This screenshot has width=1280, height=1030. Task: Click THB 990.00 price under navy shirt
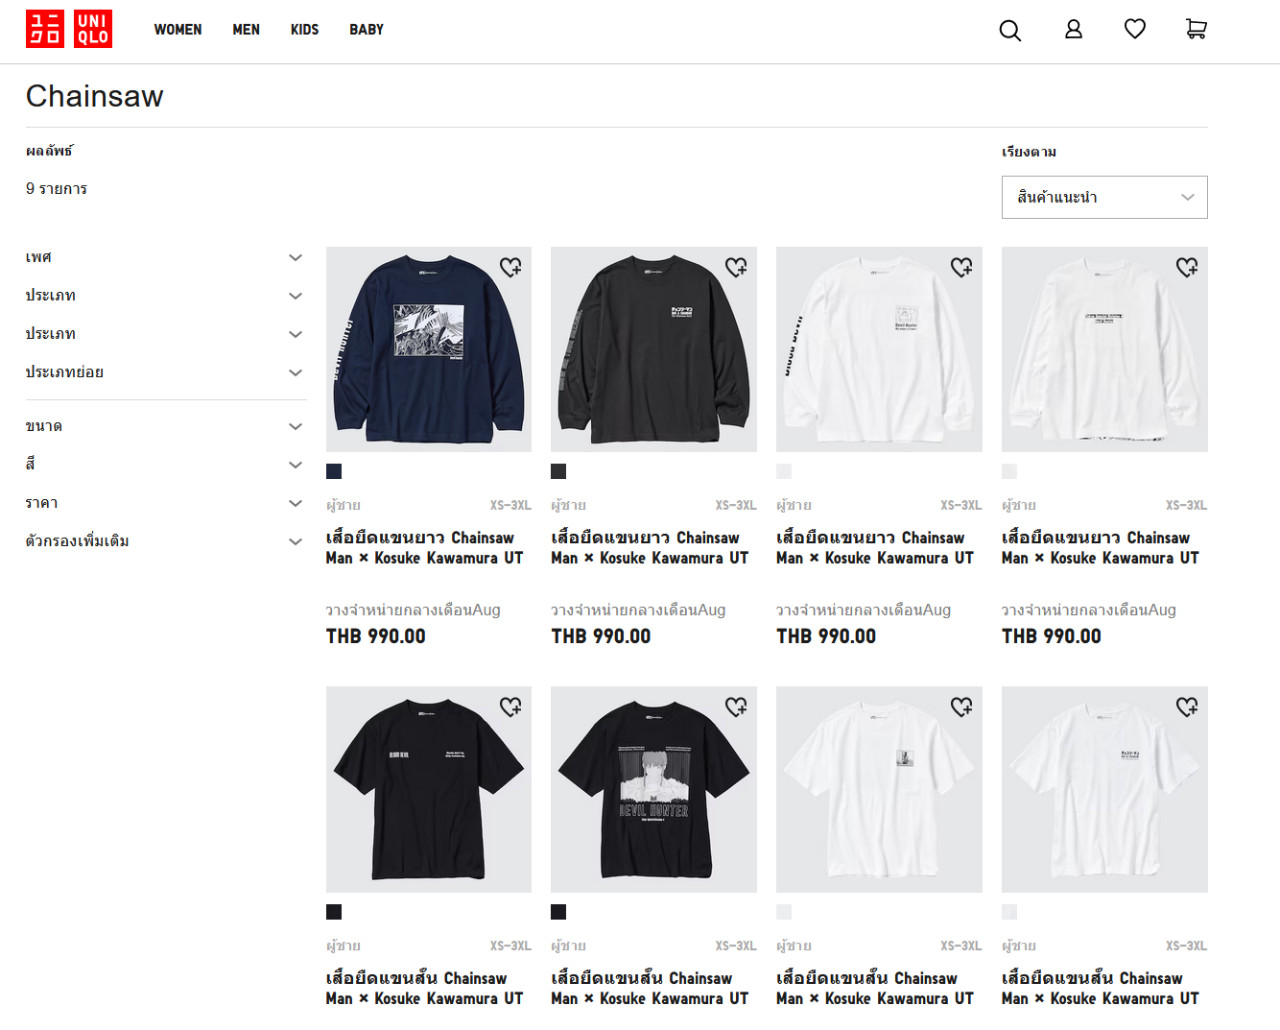point(376,636)
